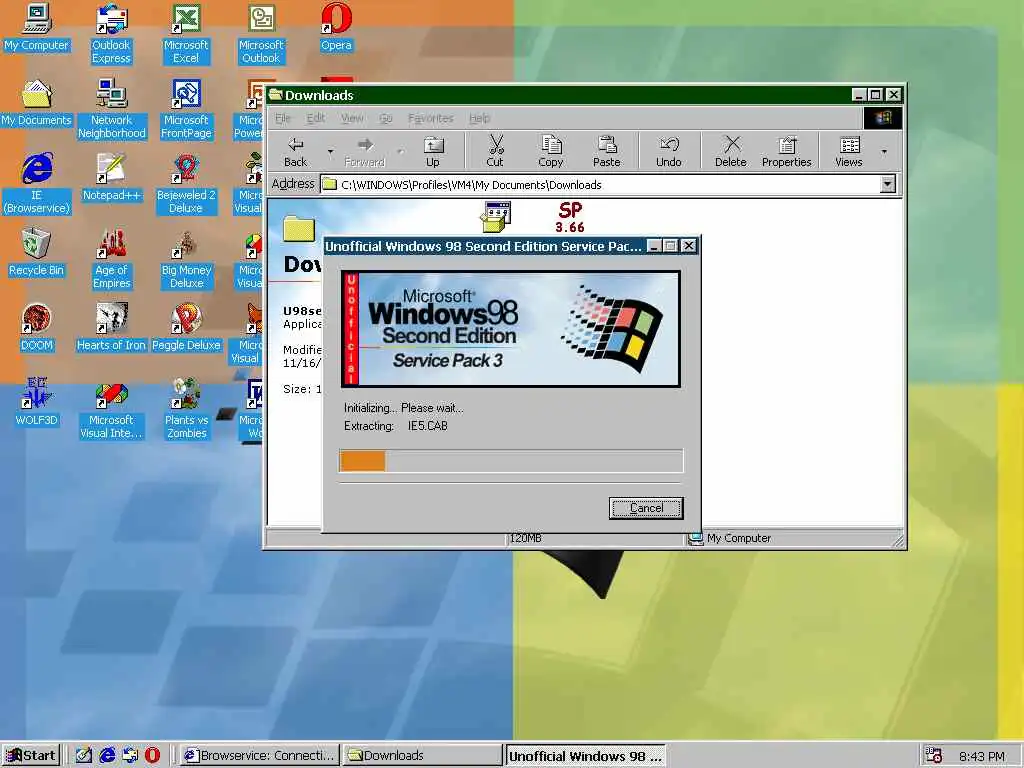Viewport: 1024px width, 768px height.
Task: Click the Service Pack 3 banner image
Action: point(511,329)
